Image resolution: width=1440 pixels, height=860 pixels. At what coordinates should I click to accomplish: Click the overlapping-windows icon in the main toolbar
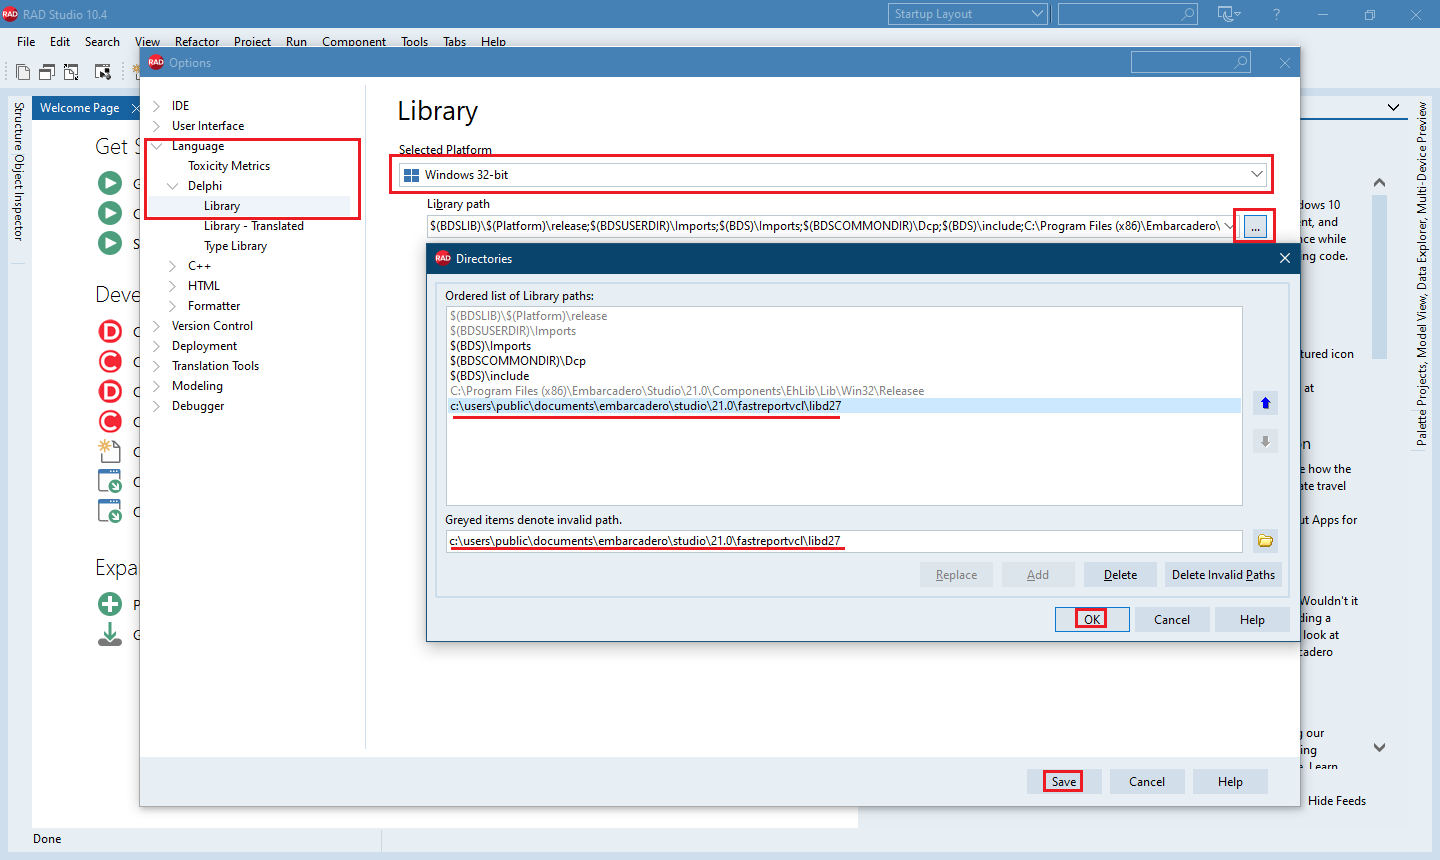point(47,72)
